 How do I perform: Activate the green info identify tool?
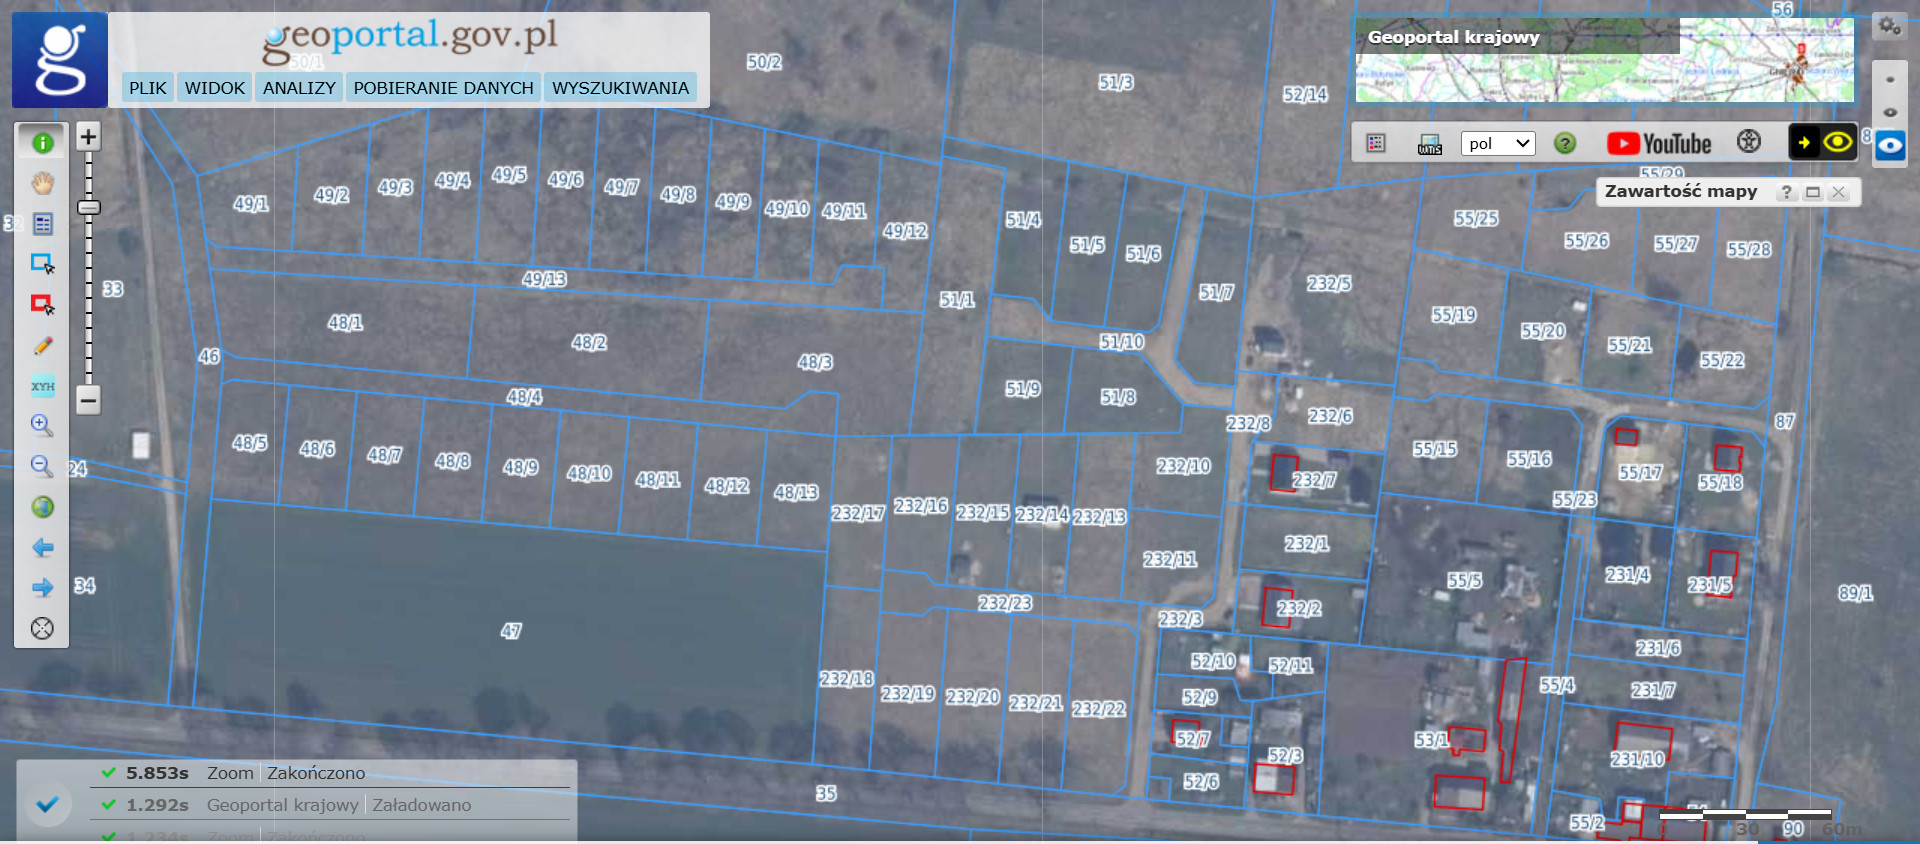coord(42,143)
